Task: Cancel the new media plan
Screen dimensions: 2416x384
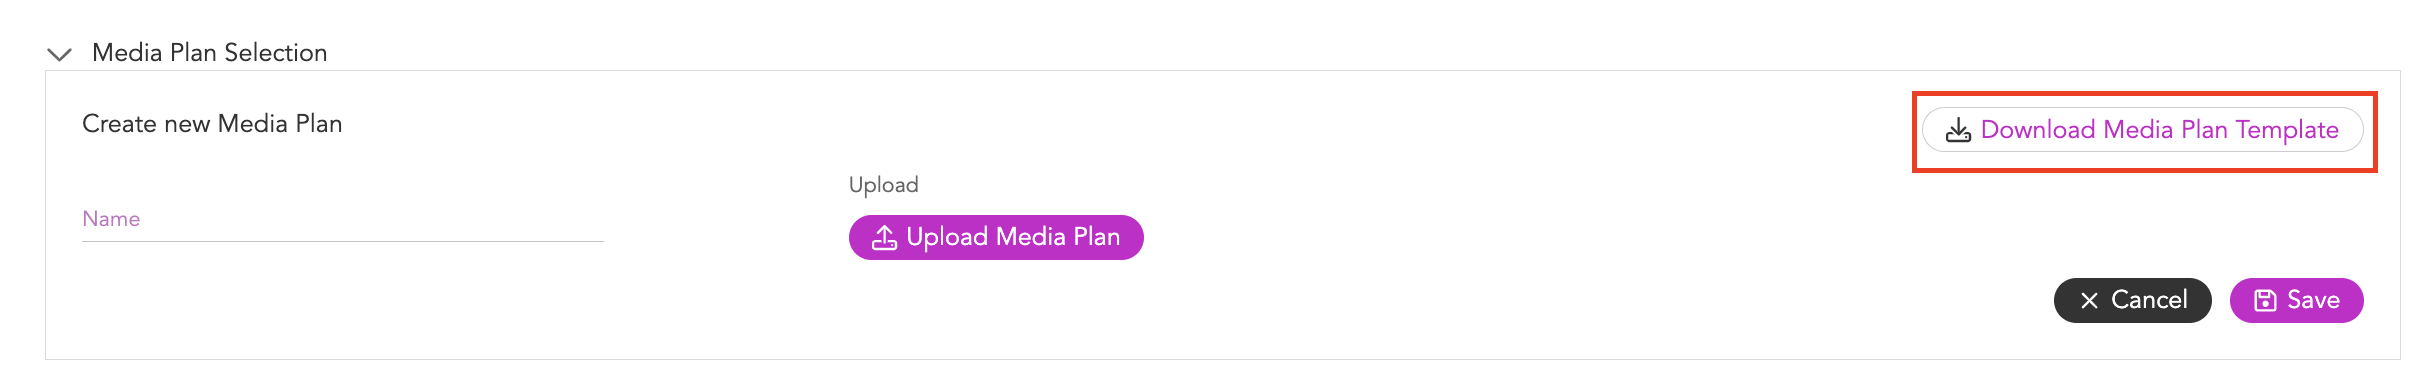Action: pos(2133,300)
